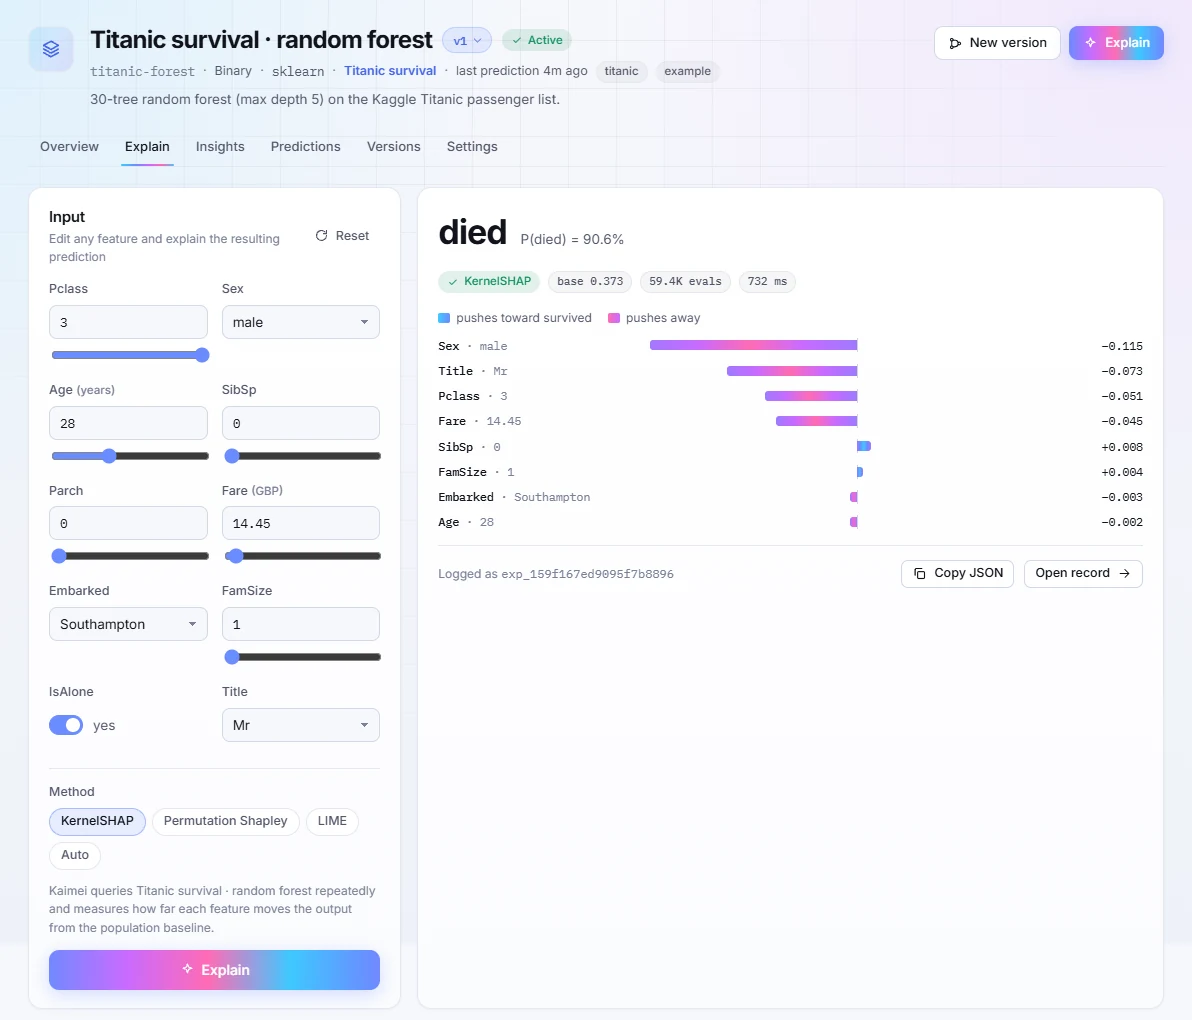Open the Predictions tab

point(306,147)
